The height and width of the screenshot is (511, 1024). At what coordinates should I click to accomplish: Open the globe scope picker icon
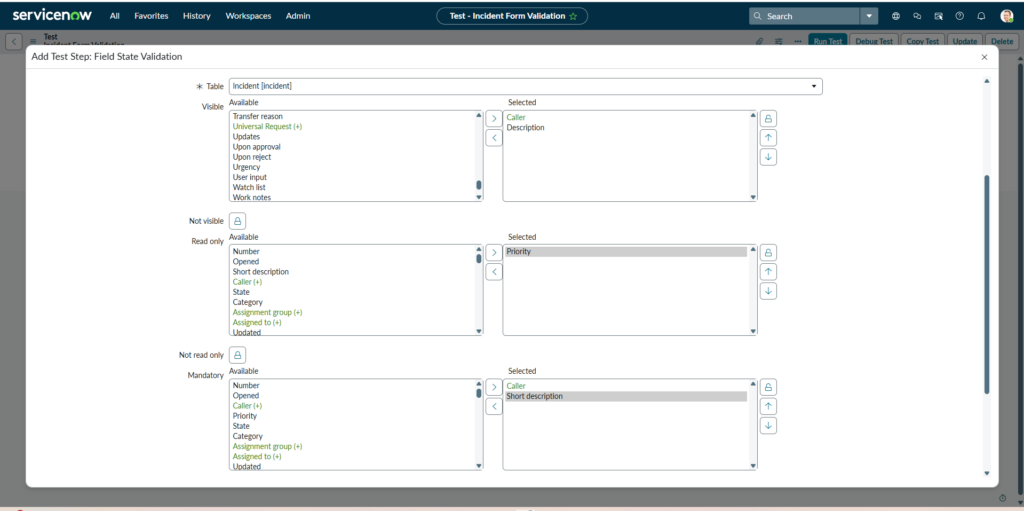[895, 16]
